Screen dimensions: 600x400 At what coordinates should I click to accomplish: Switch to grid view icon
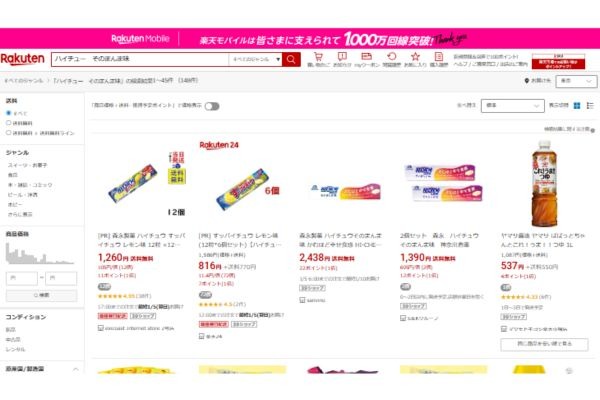pyautogui.click(x=577, y=106)
